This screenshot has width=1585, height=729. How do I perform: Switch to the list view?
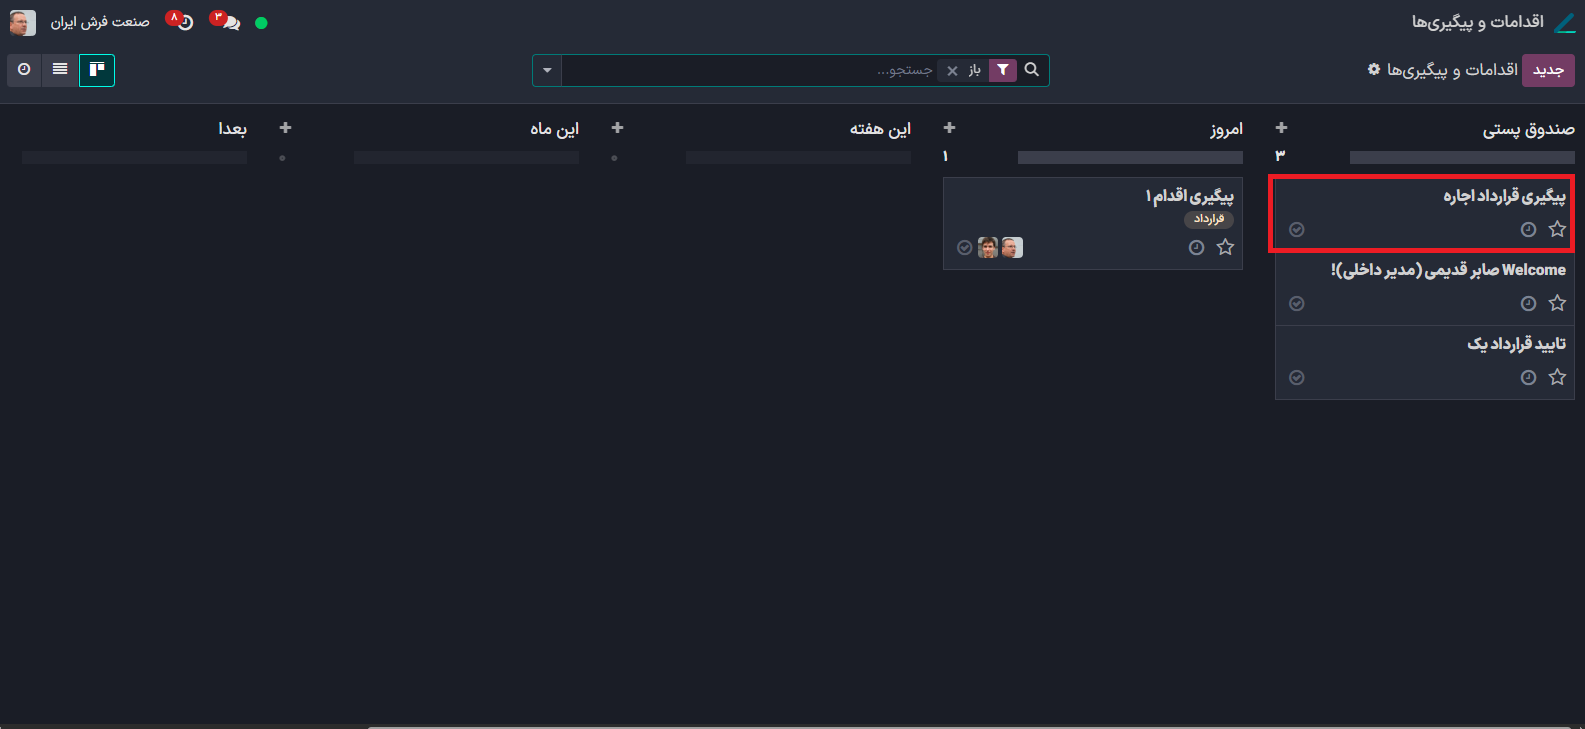click(60, 70)
